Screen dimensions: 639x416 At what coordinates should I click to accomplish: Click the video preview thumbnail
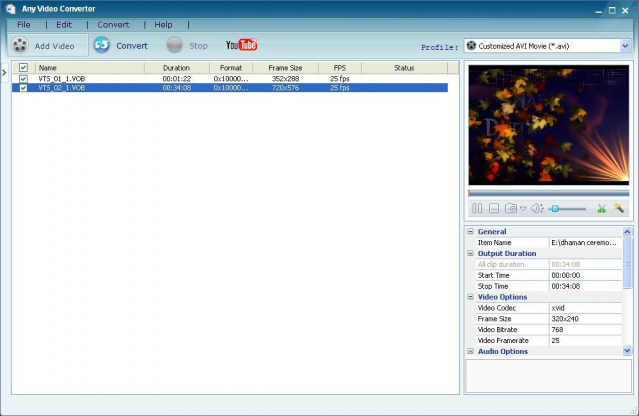point(549,125)
